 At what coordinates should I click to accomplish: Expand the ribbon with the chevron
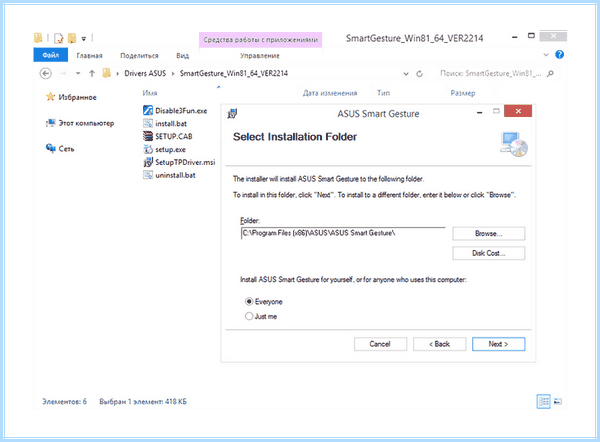coord(546,55)
